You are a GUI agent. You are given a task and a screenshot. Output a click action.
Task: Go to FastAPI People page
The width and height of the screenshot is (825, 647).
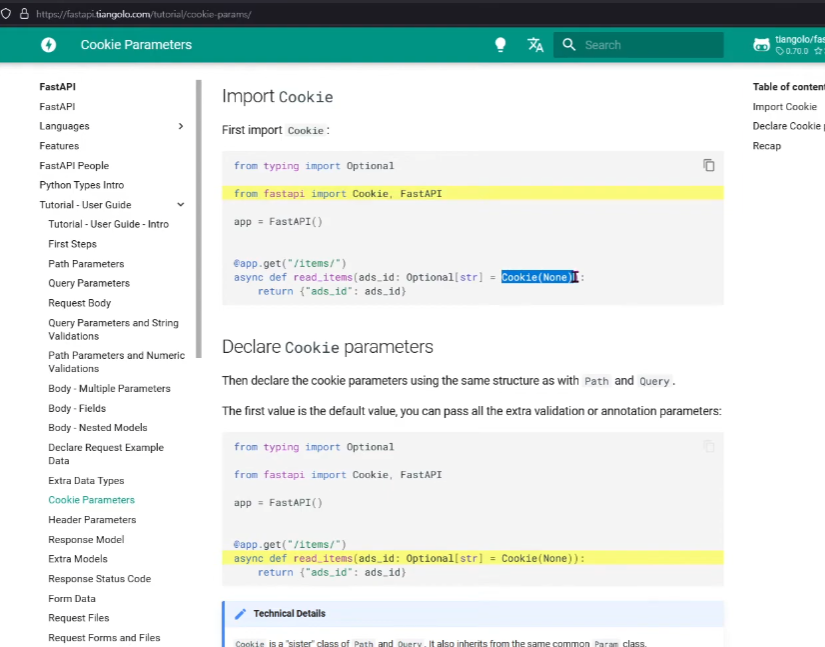pyautogui.click(x=74, y=166)
